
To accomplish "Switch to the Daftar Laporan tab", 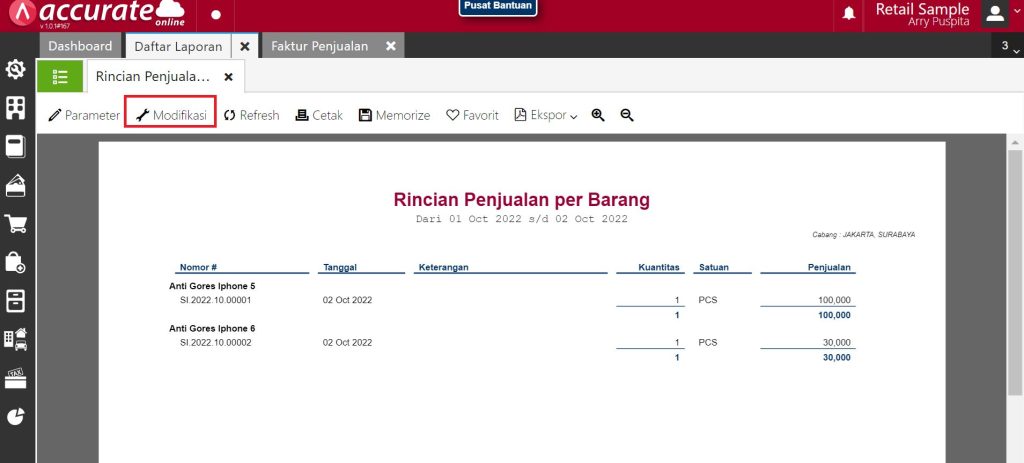I will pos(178,46).
